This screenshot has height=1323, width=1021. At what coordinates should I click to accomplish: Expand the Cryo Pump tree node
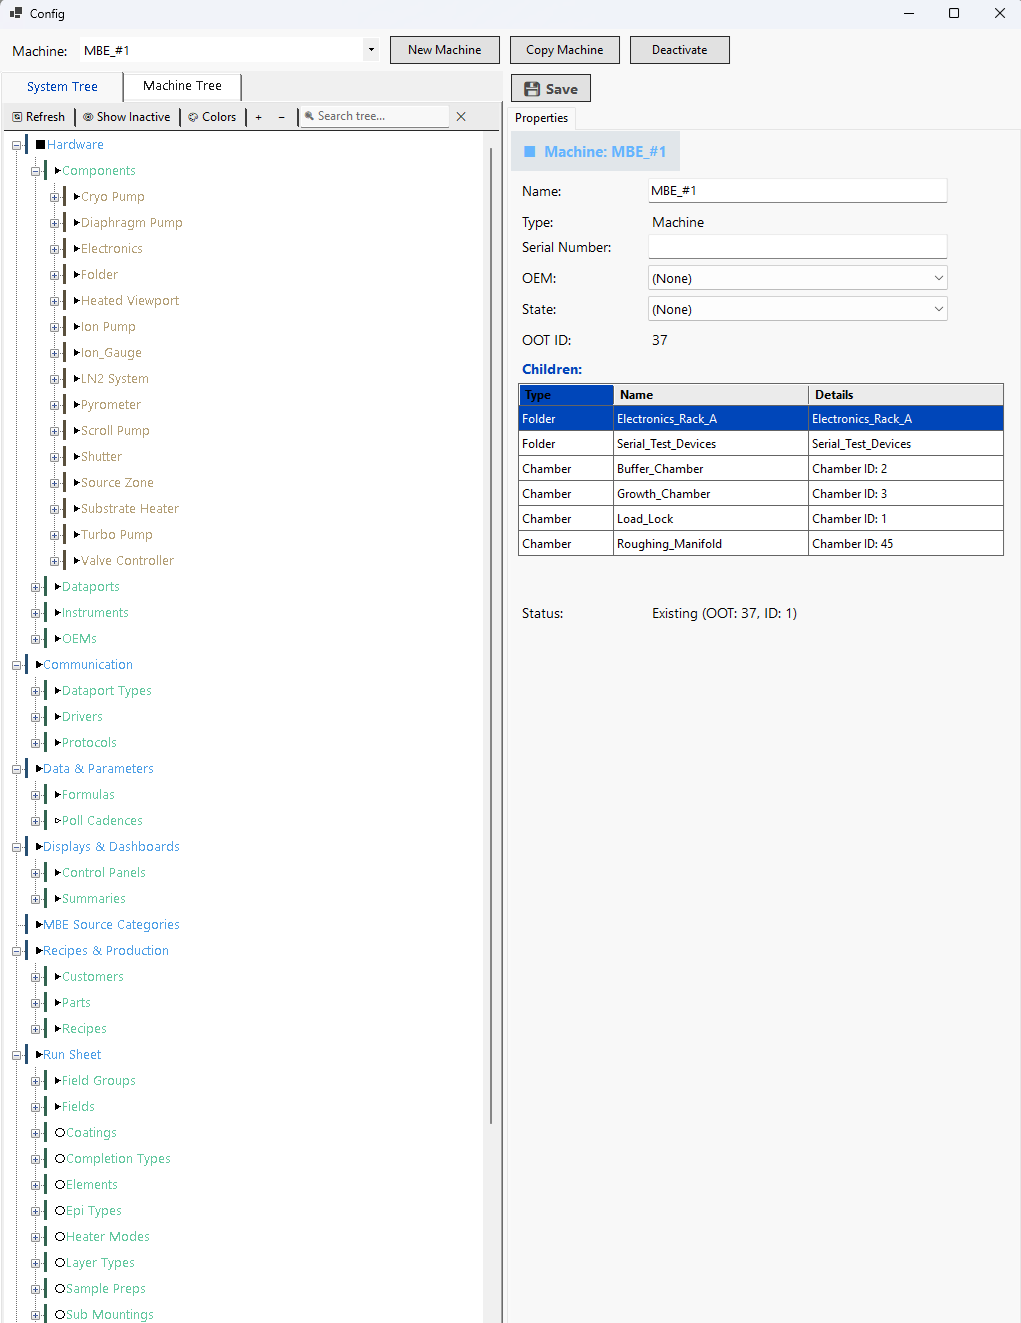(55, 197)
